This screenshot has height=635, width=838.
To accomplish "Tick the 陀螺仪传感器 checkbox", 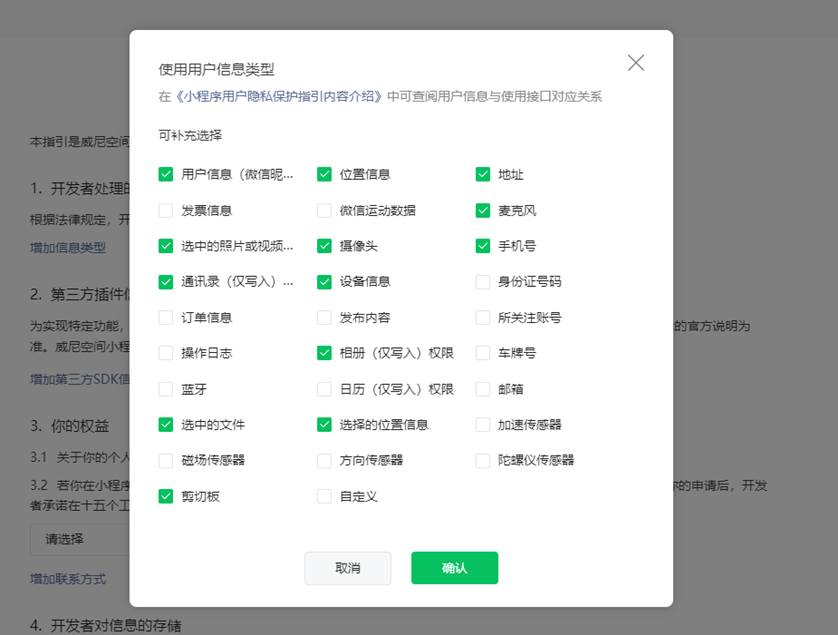I will 483,460.
